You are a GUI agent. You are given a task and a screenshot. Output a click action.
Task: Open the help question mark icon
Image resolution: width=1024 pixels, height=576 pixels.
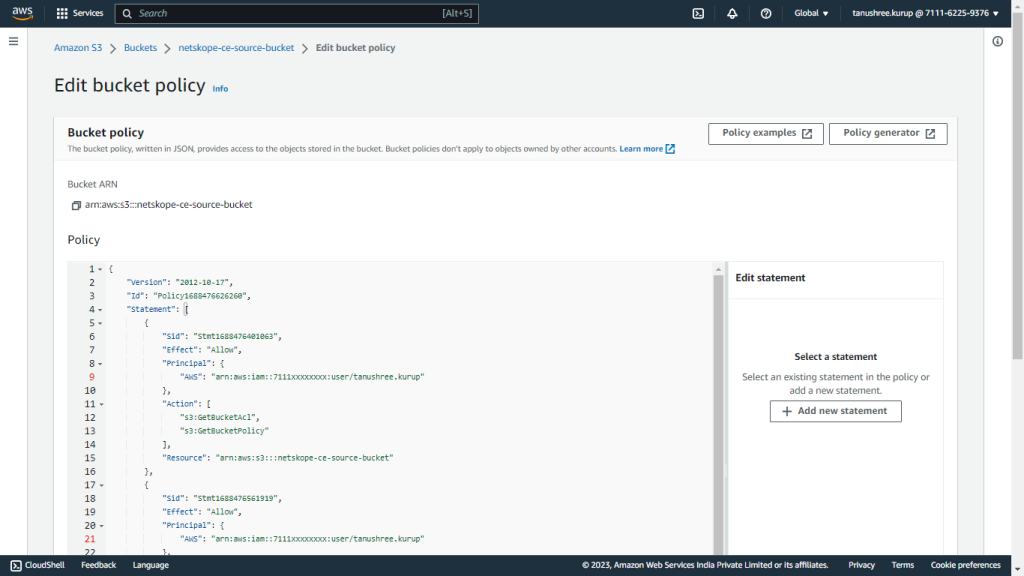click(x=766, y=13)
